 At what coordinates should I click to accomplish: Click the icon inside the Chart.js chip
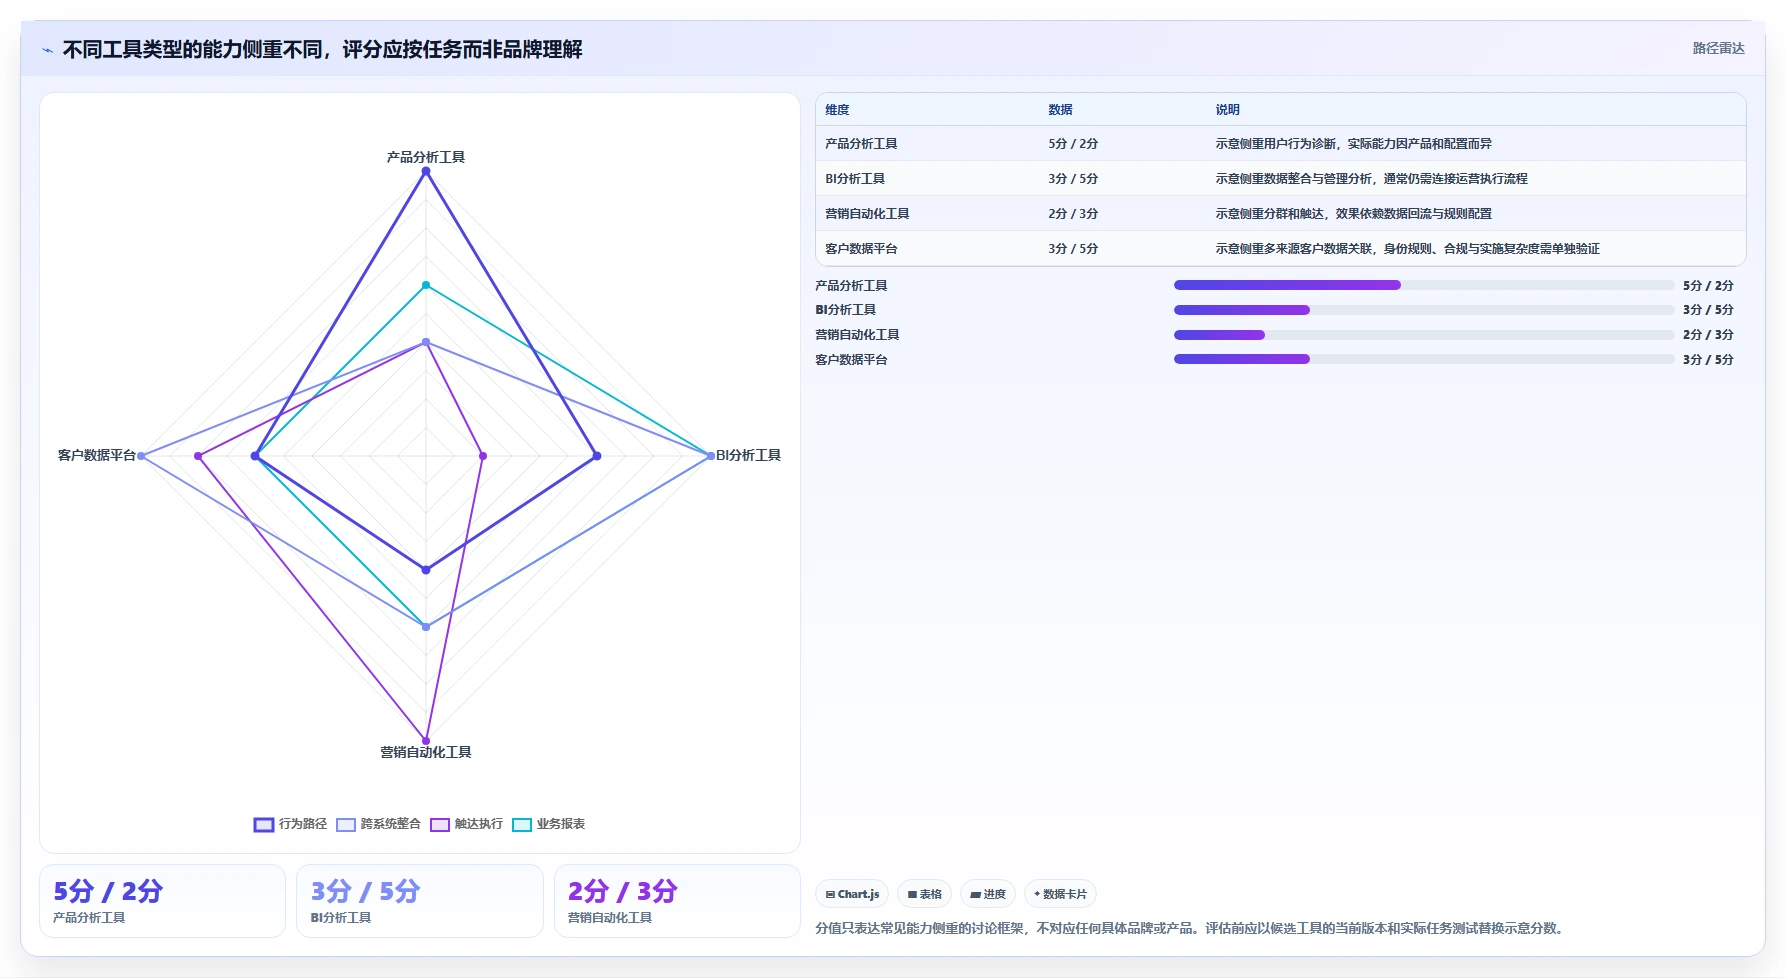(x=830, y=895)
